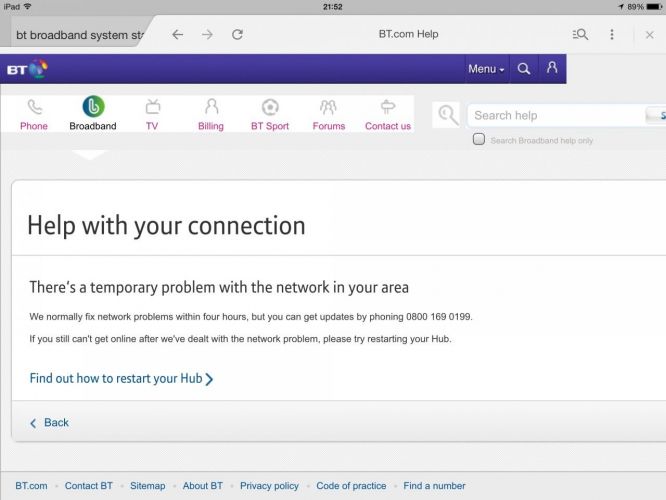The height and width of the screenshot is (500, 666).
Task: Select the Billing help category icon
Action: [x=211, y=106]
